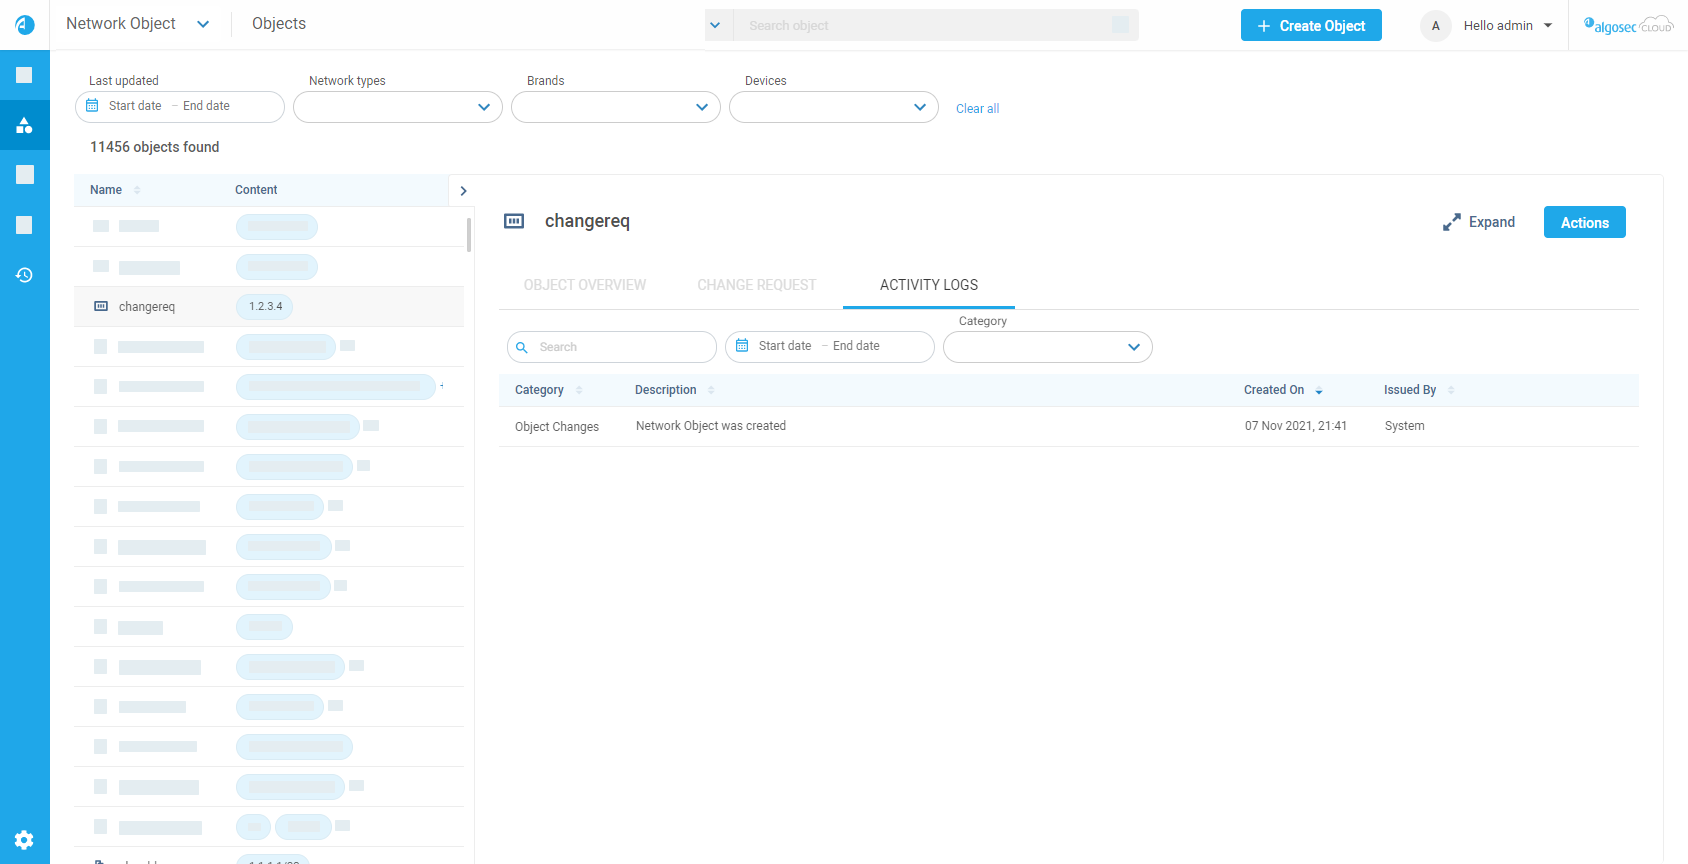This screenshot has height=864, width=1688.
Task: Click the Create Object button
Action: point(1311,26)
